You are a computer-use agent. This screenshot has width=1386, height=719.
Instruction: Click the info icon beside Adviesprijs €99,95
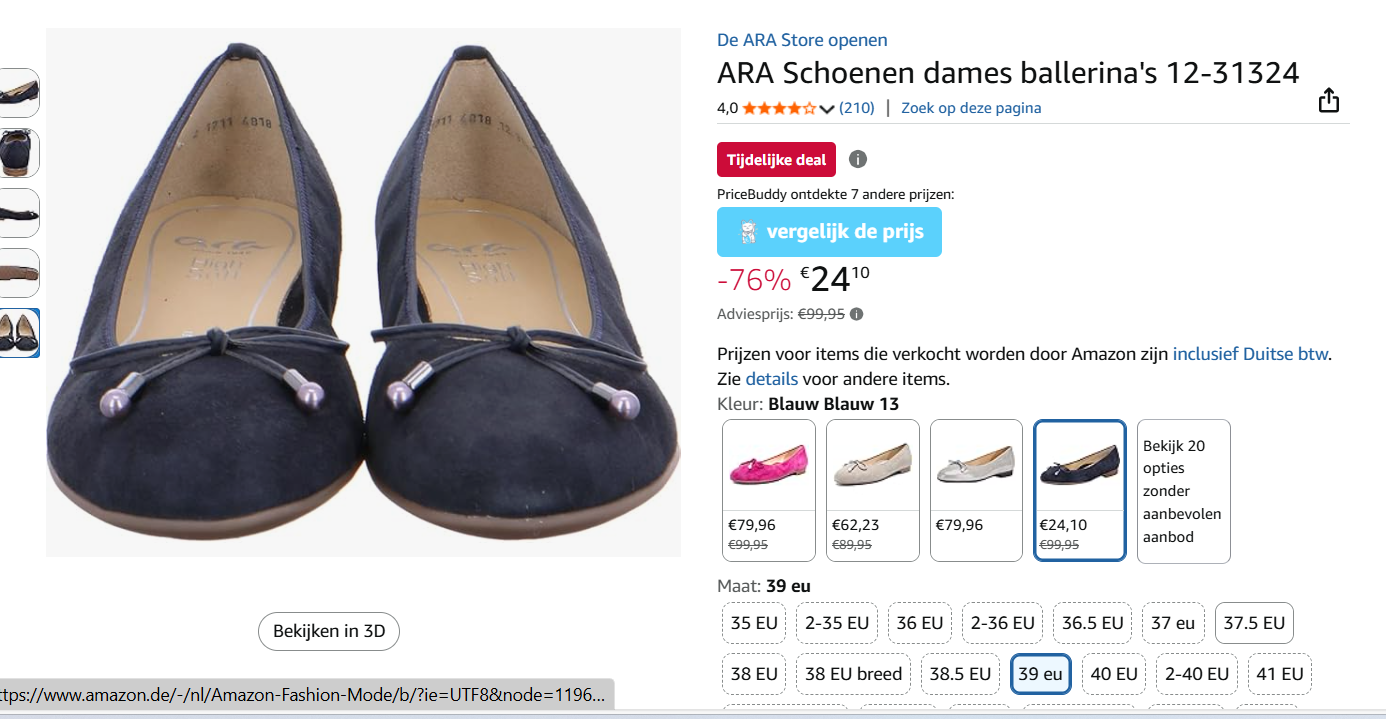click(x=855, y=313)
